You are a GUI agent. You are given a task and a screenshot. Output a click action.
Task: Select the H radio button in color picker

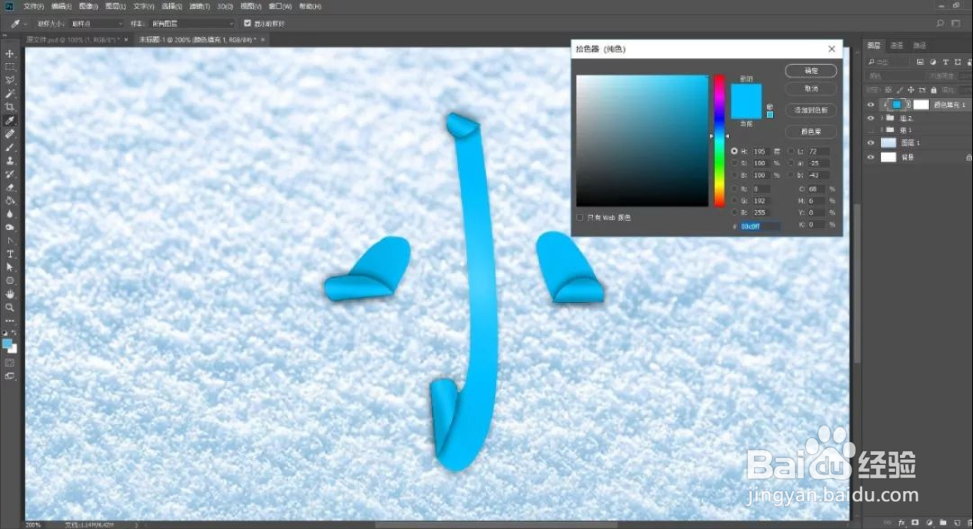[x=735, y=151]
